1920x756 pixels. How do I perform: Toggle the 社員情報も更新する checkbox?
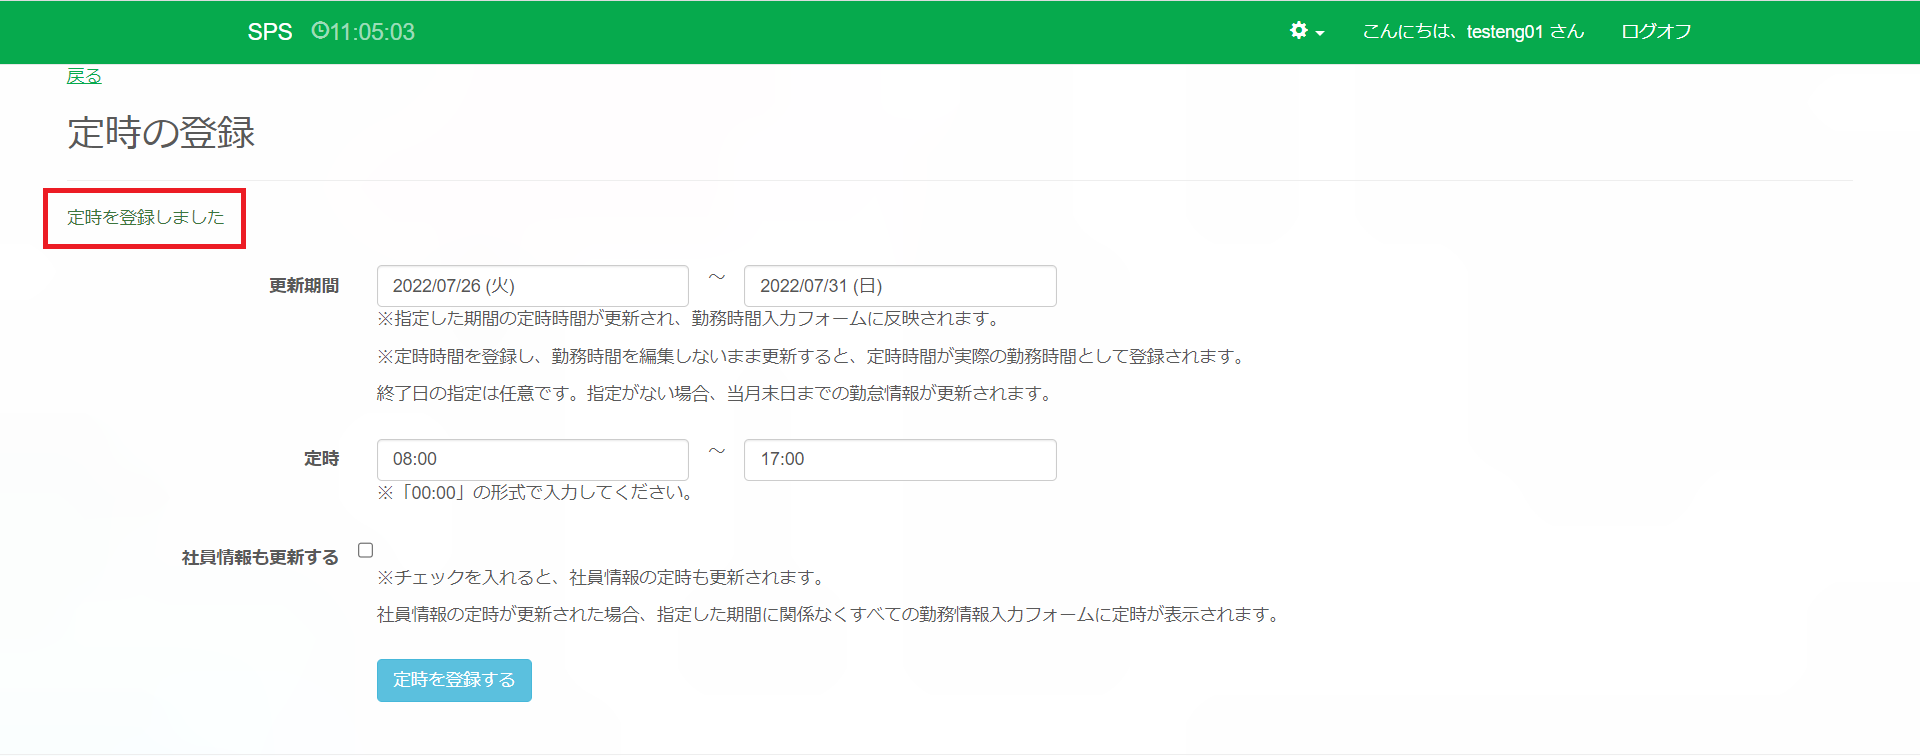pos(366,550)
